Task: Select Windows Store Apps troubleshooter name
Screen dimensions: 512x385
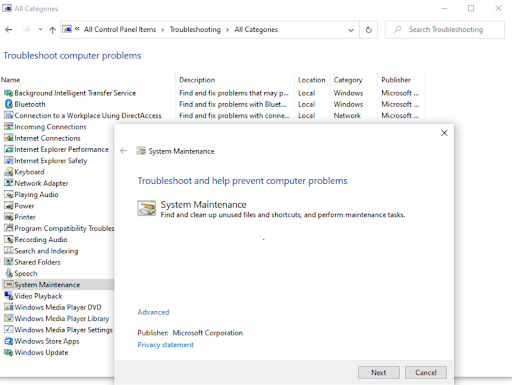Action: pos(47,341)
